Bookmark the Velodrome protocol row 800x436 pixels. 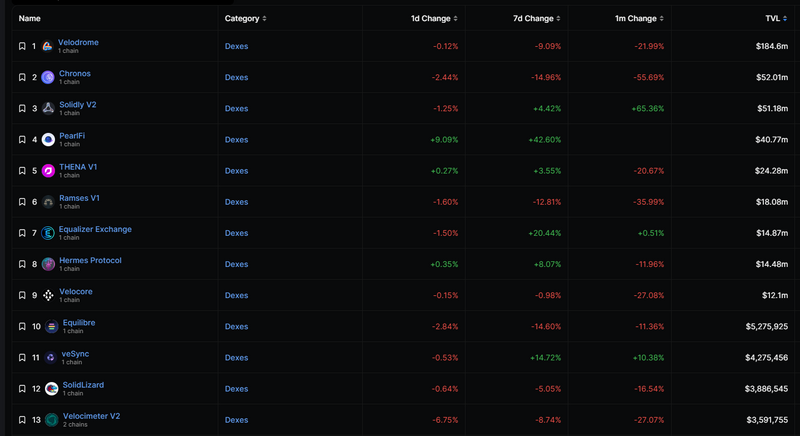(22, 46)
